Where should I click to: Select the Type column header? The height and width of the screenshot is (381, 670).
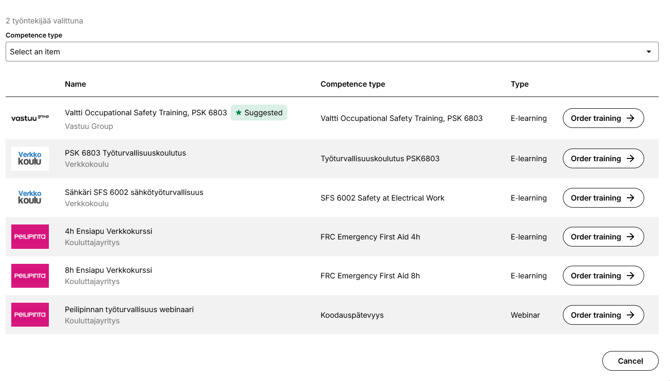pos(520,84)
